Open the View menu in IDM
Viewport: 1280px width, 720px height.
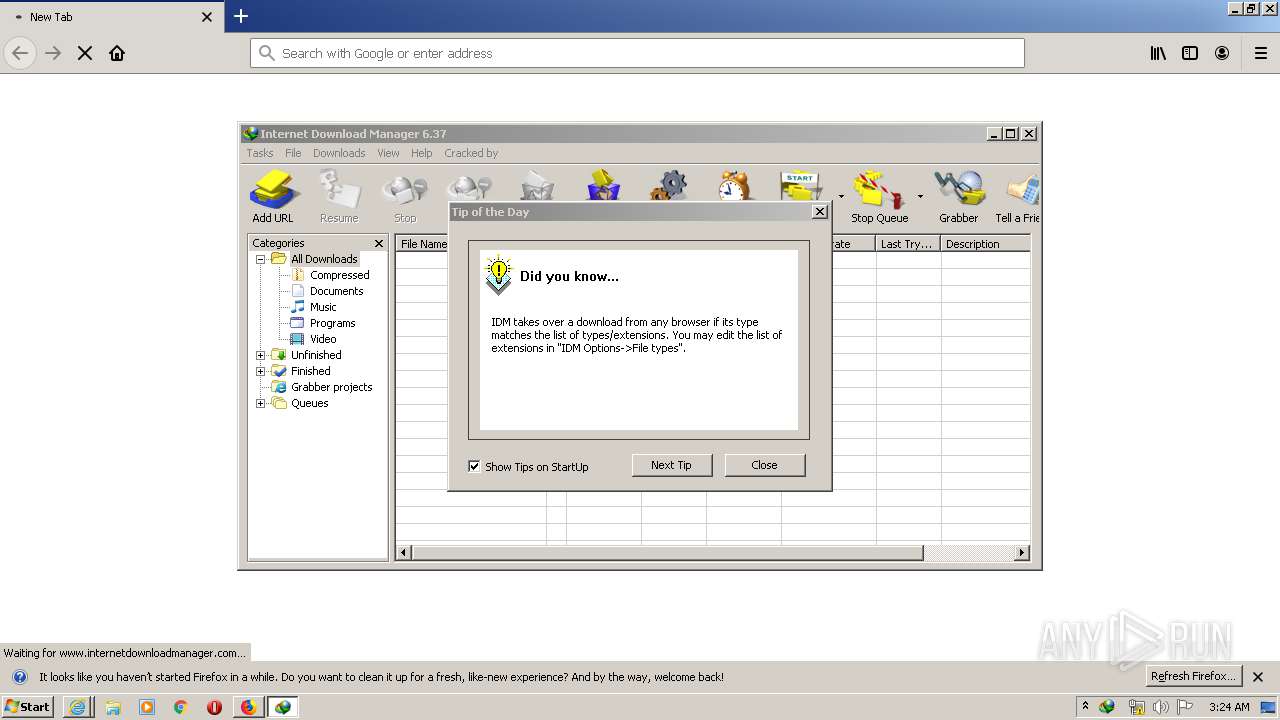(x=388, y=153)
